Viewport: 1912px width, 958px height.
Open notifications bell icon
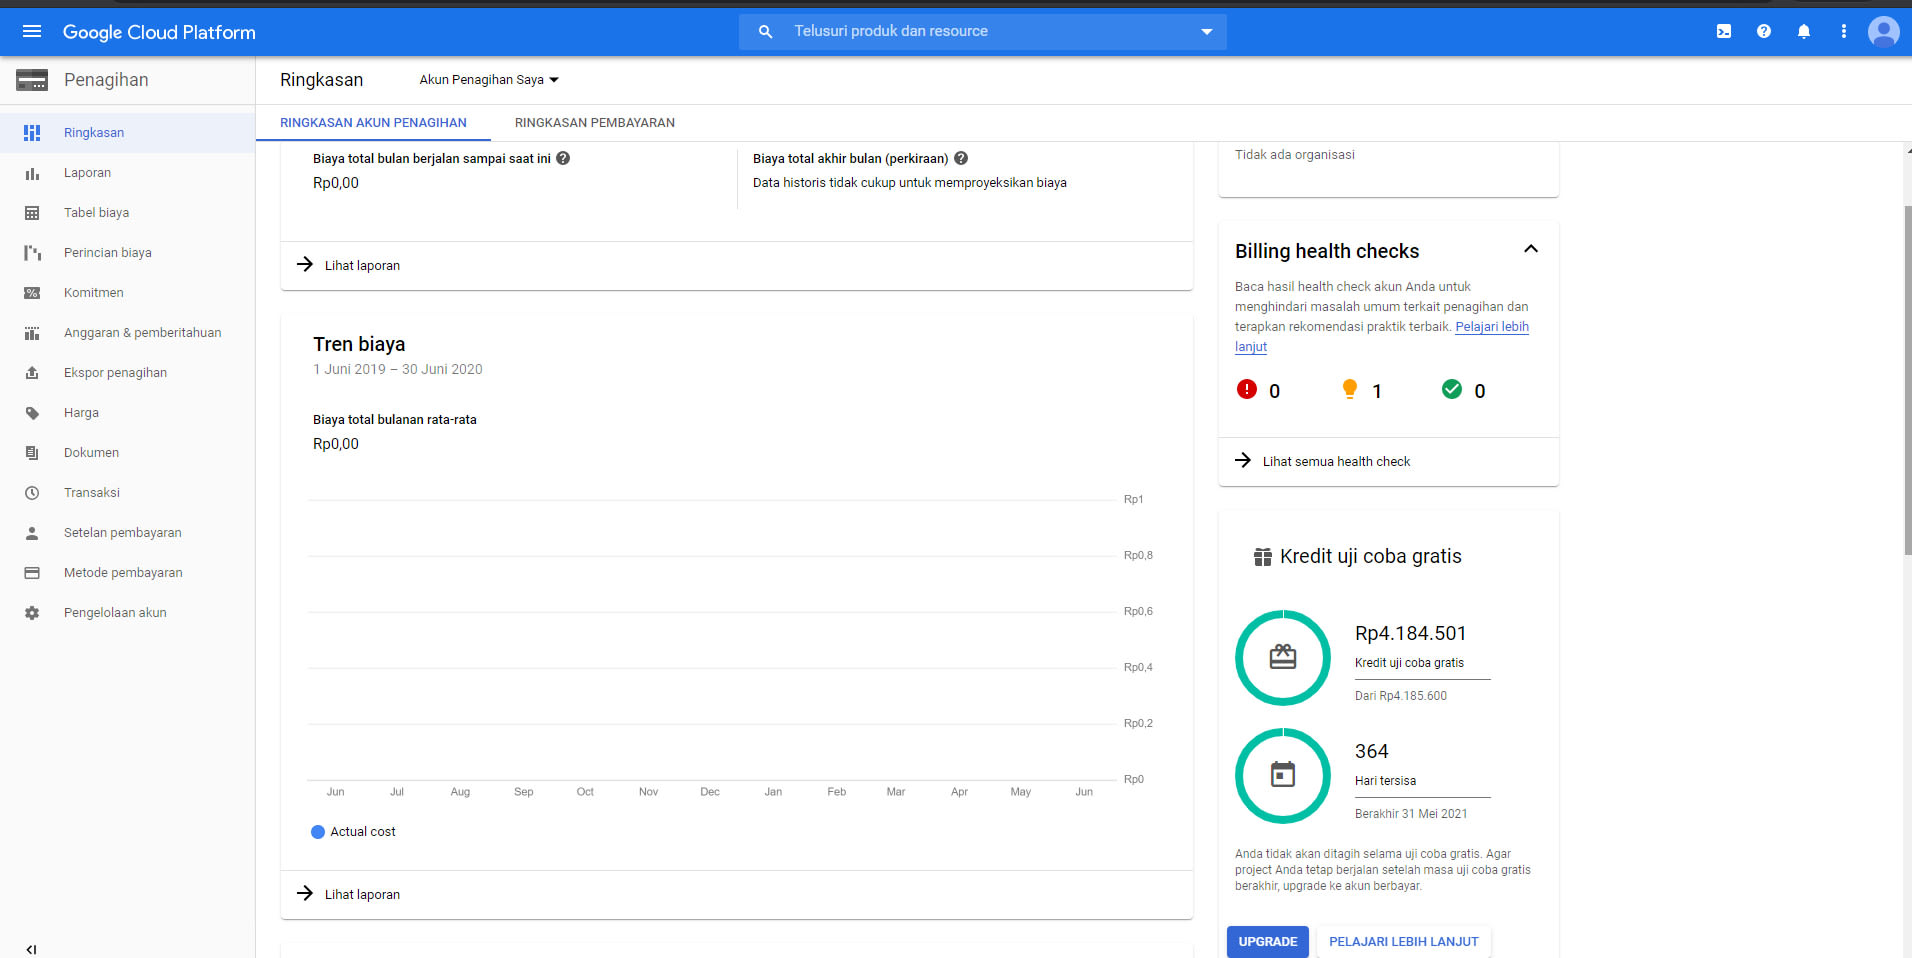point(1804,31)
